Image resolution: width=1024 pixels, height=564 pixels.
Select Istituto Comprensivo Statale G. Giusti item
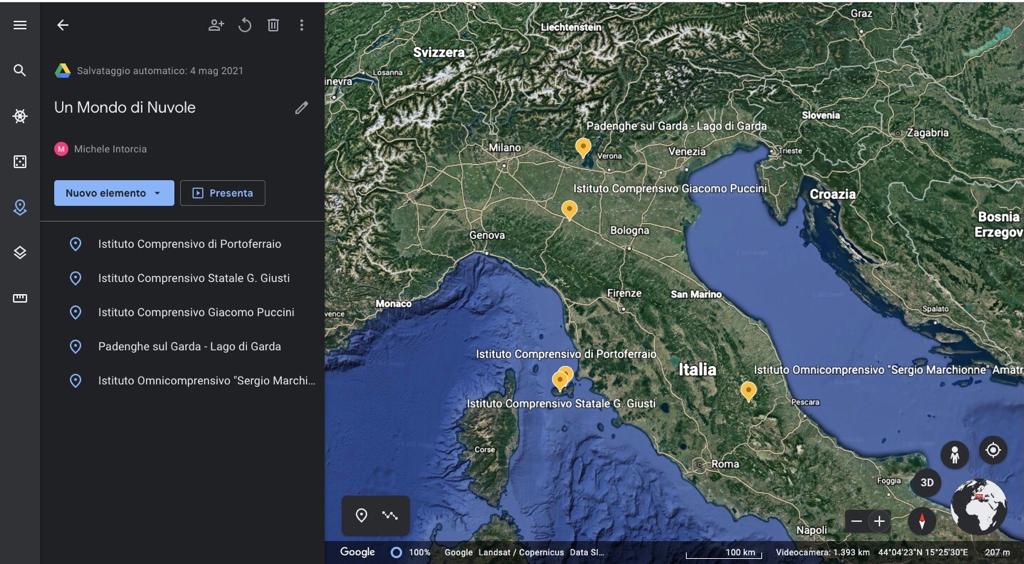(x=182, y=278)
